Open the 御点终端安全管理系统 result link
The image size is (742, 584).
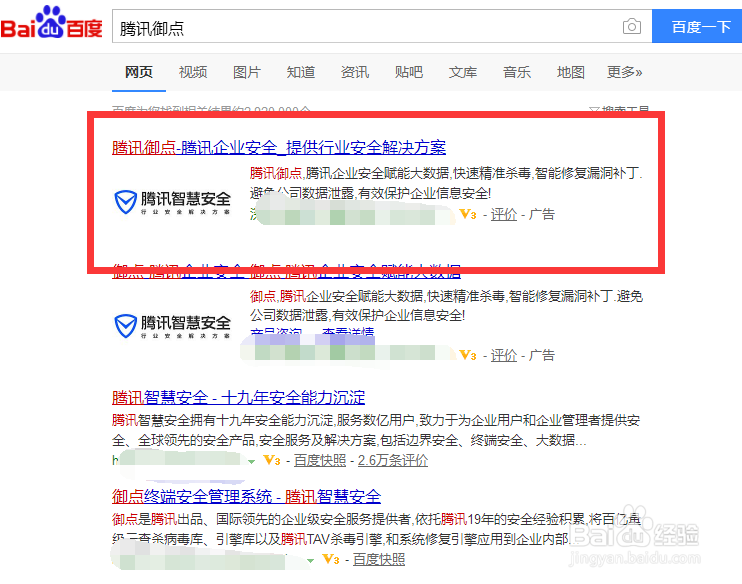point(247,496)
